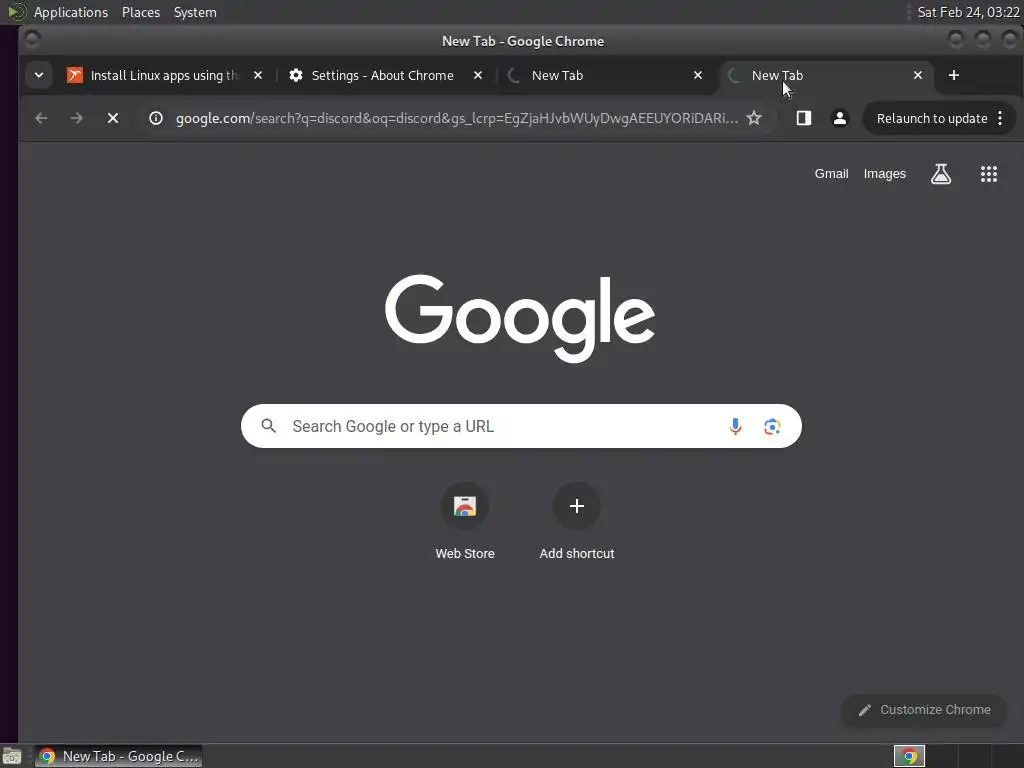Open the Web Store shortcut
The width and height of the screenshot is (1024, 768).
click(x=465, y=522)
